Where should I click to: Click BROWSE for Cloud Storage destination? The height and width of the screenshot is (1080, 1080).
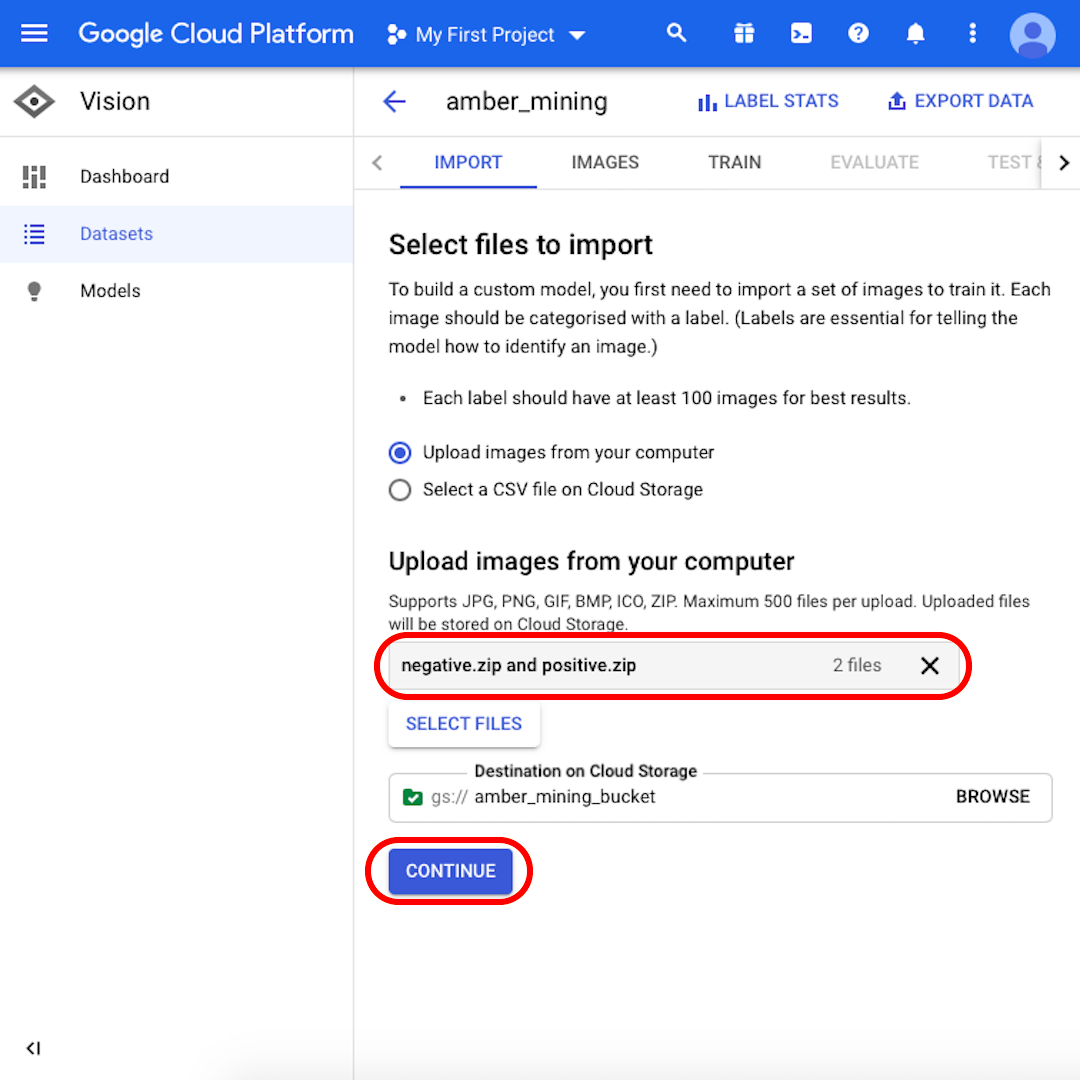click(993, 797)
